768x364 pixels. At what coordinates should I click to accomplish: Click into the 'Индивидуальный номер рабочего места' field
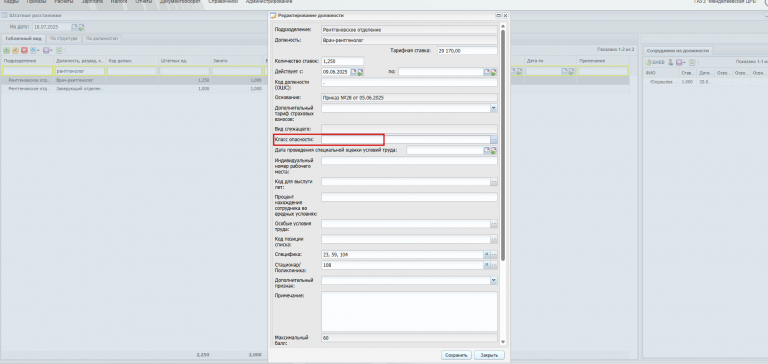[x=409, y=161]
